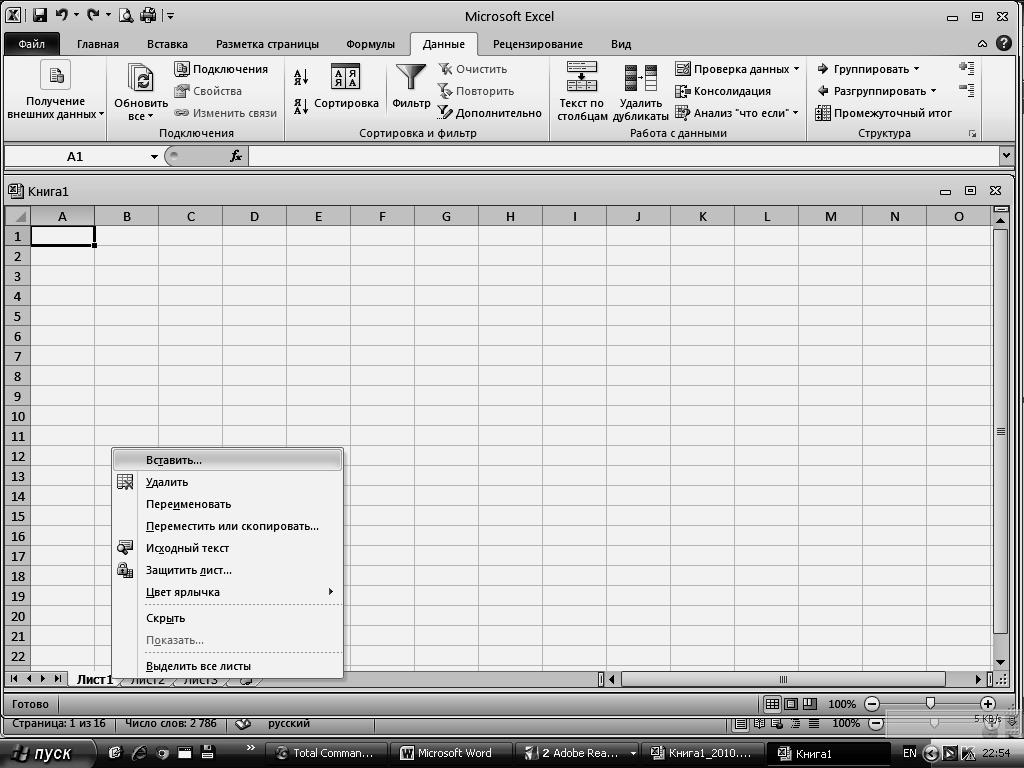Sort descending Z to A icon
Viewport: 1024px width, 768px height.
pos(301,106)
